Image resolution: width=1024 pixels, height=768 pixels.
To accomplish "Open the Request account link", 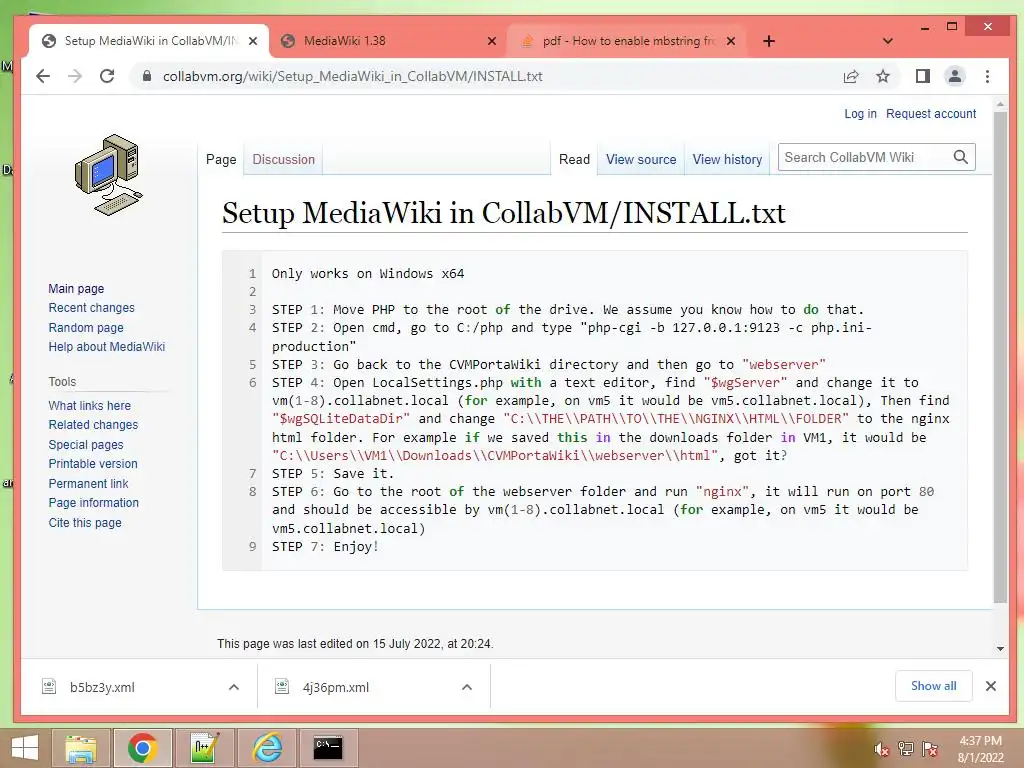I will click(x=931, y=114).
